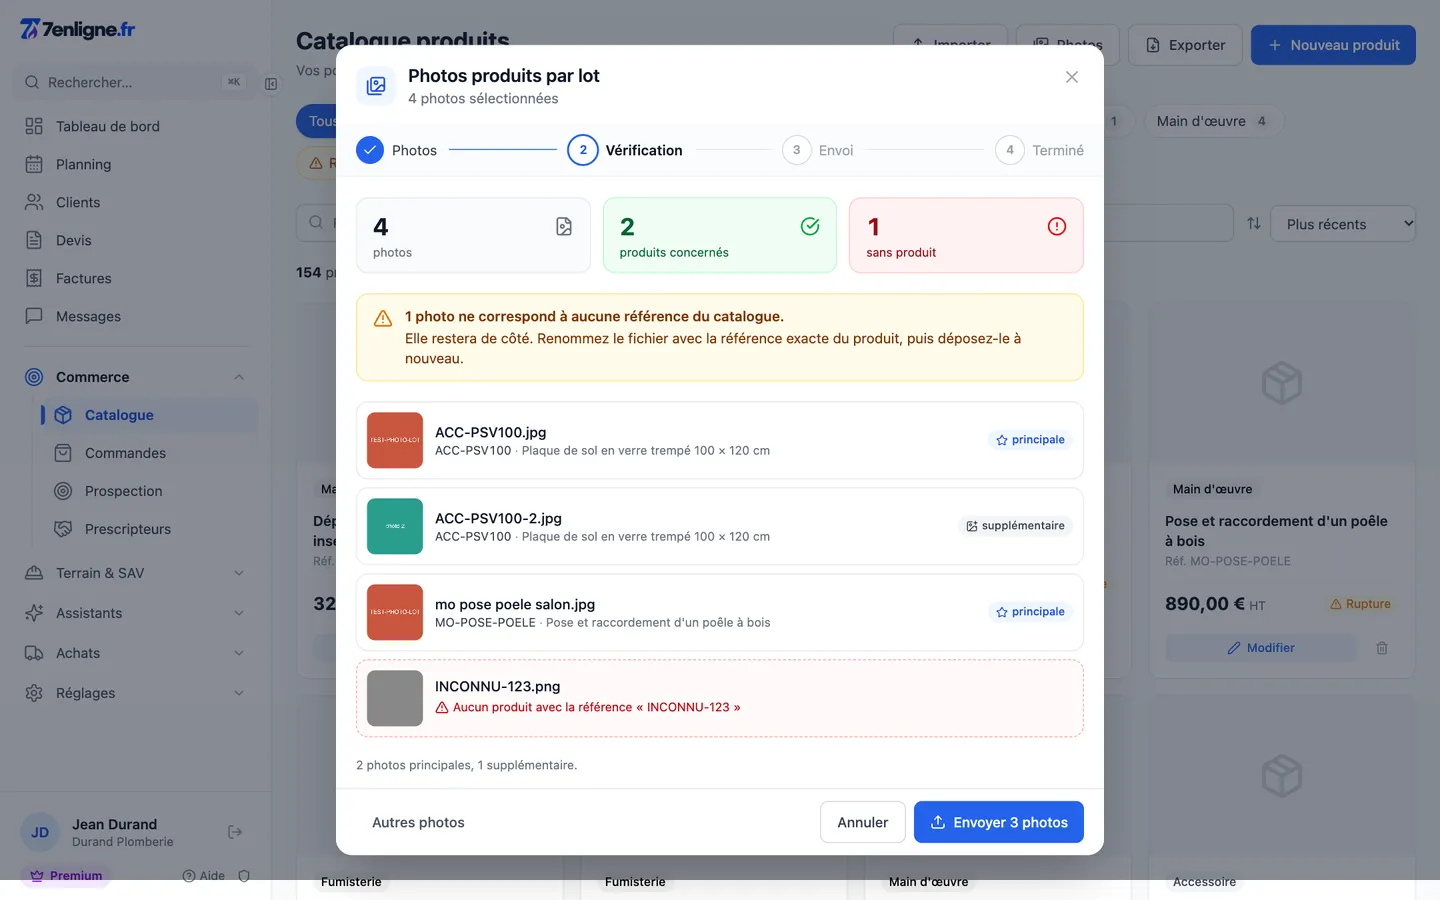Select the Vérification step indicator
The height and width of the screenshot is (900, 1440).
click(625, 150)
